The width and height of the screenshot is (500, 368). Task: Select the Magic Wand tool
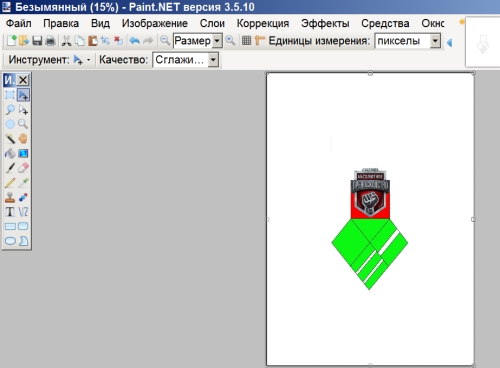10,139
